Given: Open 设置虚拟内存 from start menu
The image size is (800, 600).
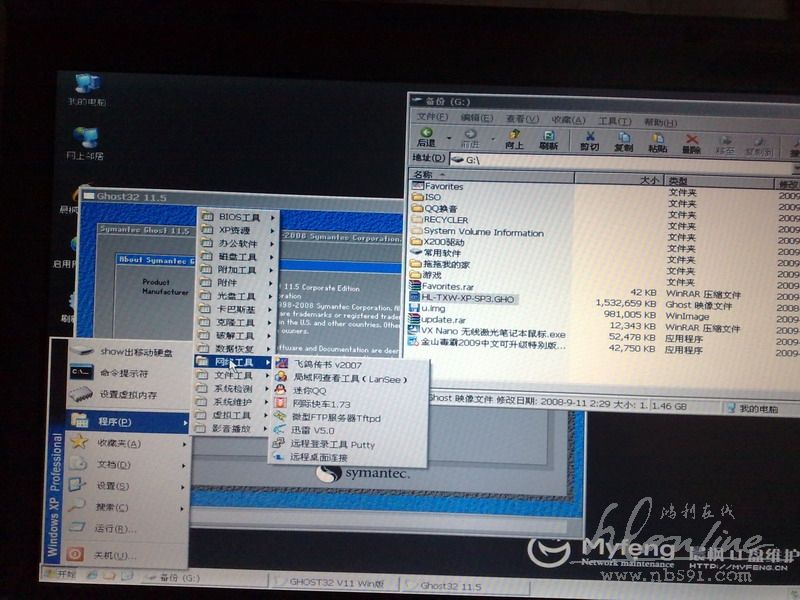Looking at the screenshot, I should click(x=129, y=394).
